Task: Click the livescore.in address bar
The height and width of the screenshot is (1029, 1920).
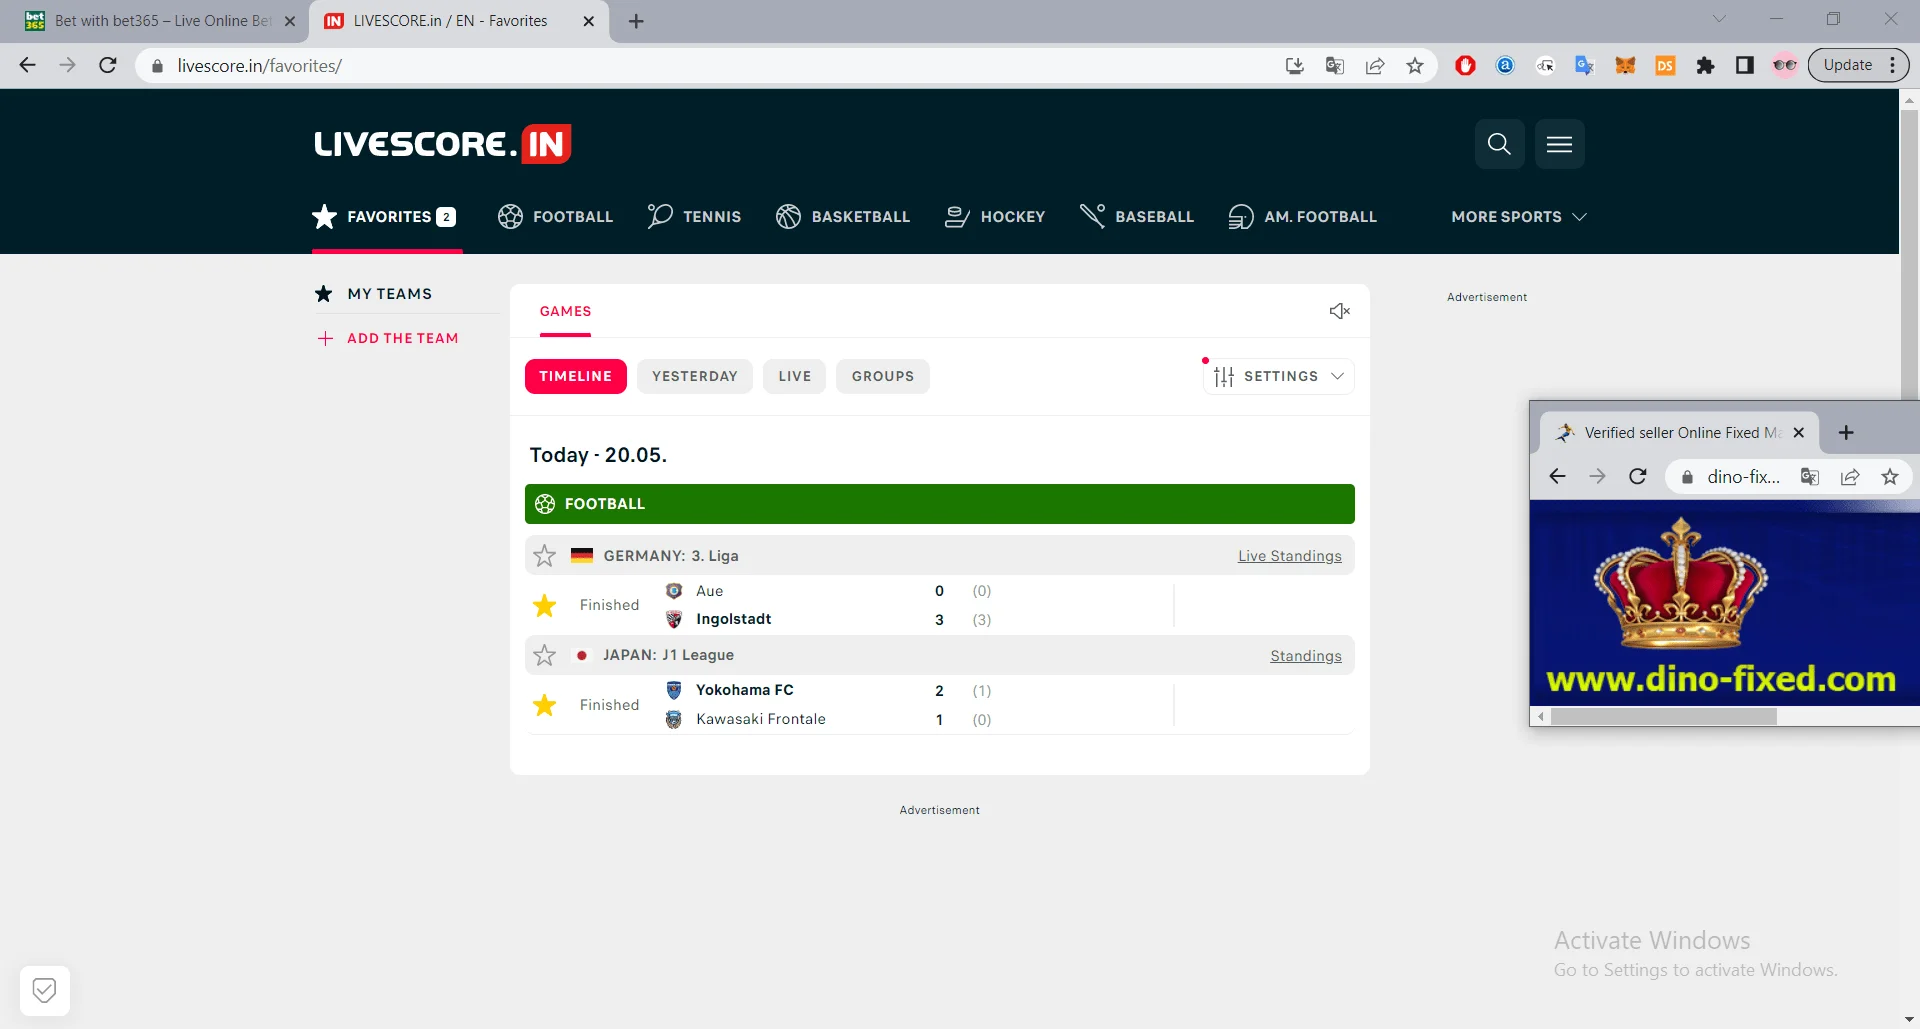Action: (x=260, y=65)
